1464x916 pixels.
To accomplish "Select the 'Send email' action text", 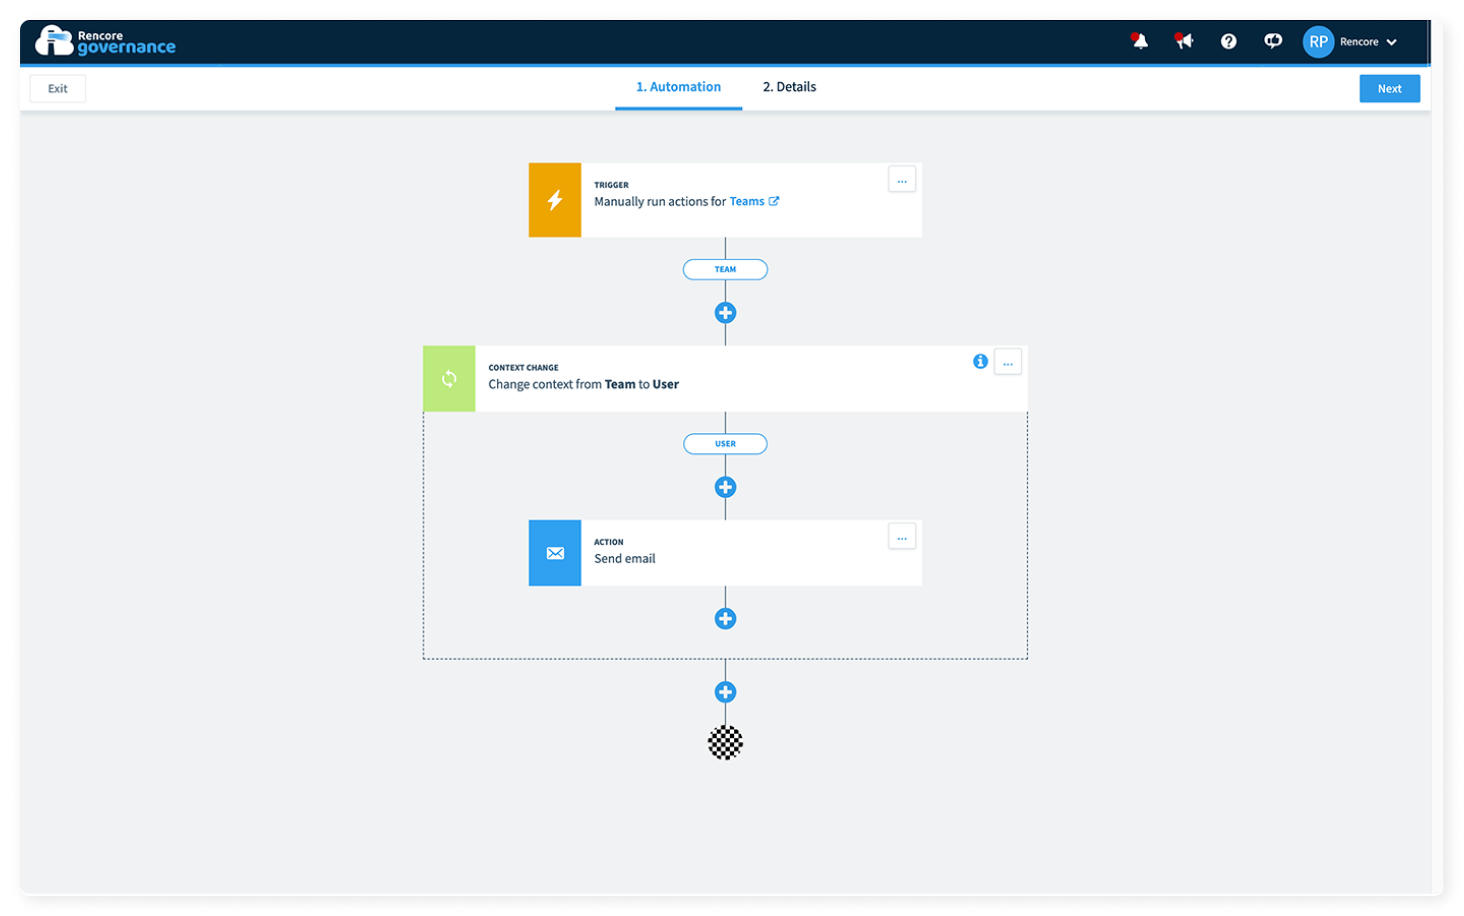I will click(x=625, y=559).
